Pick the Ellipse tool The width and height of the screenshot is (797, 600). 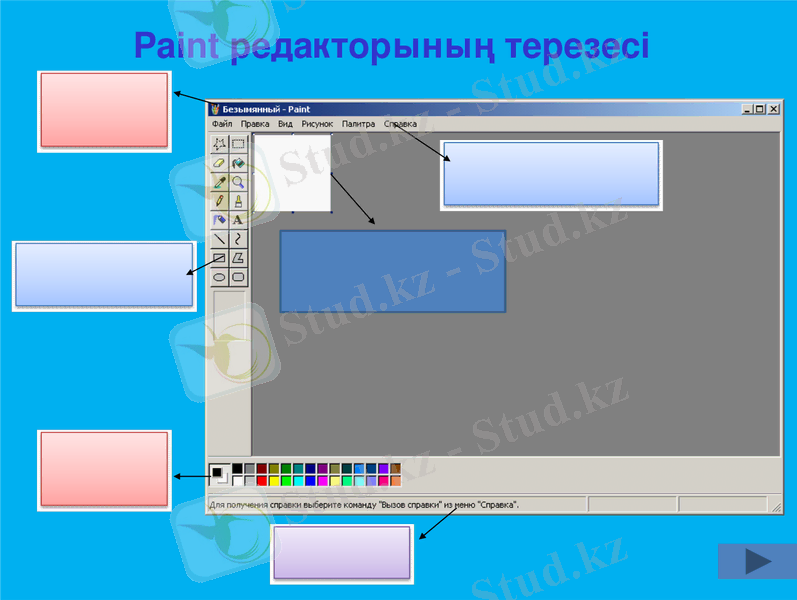coord(220,276)
